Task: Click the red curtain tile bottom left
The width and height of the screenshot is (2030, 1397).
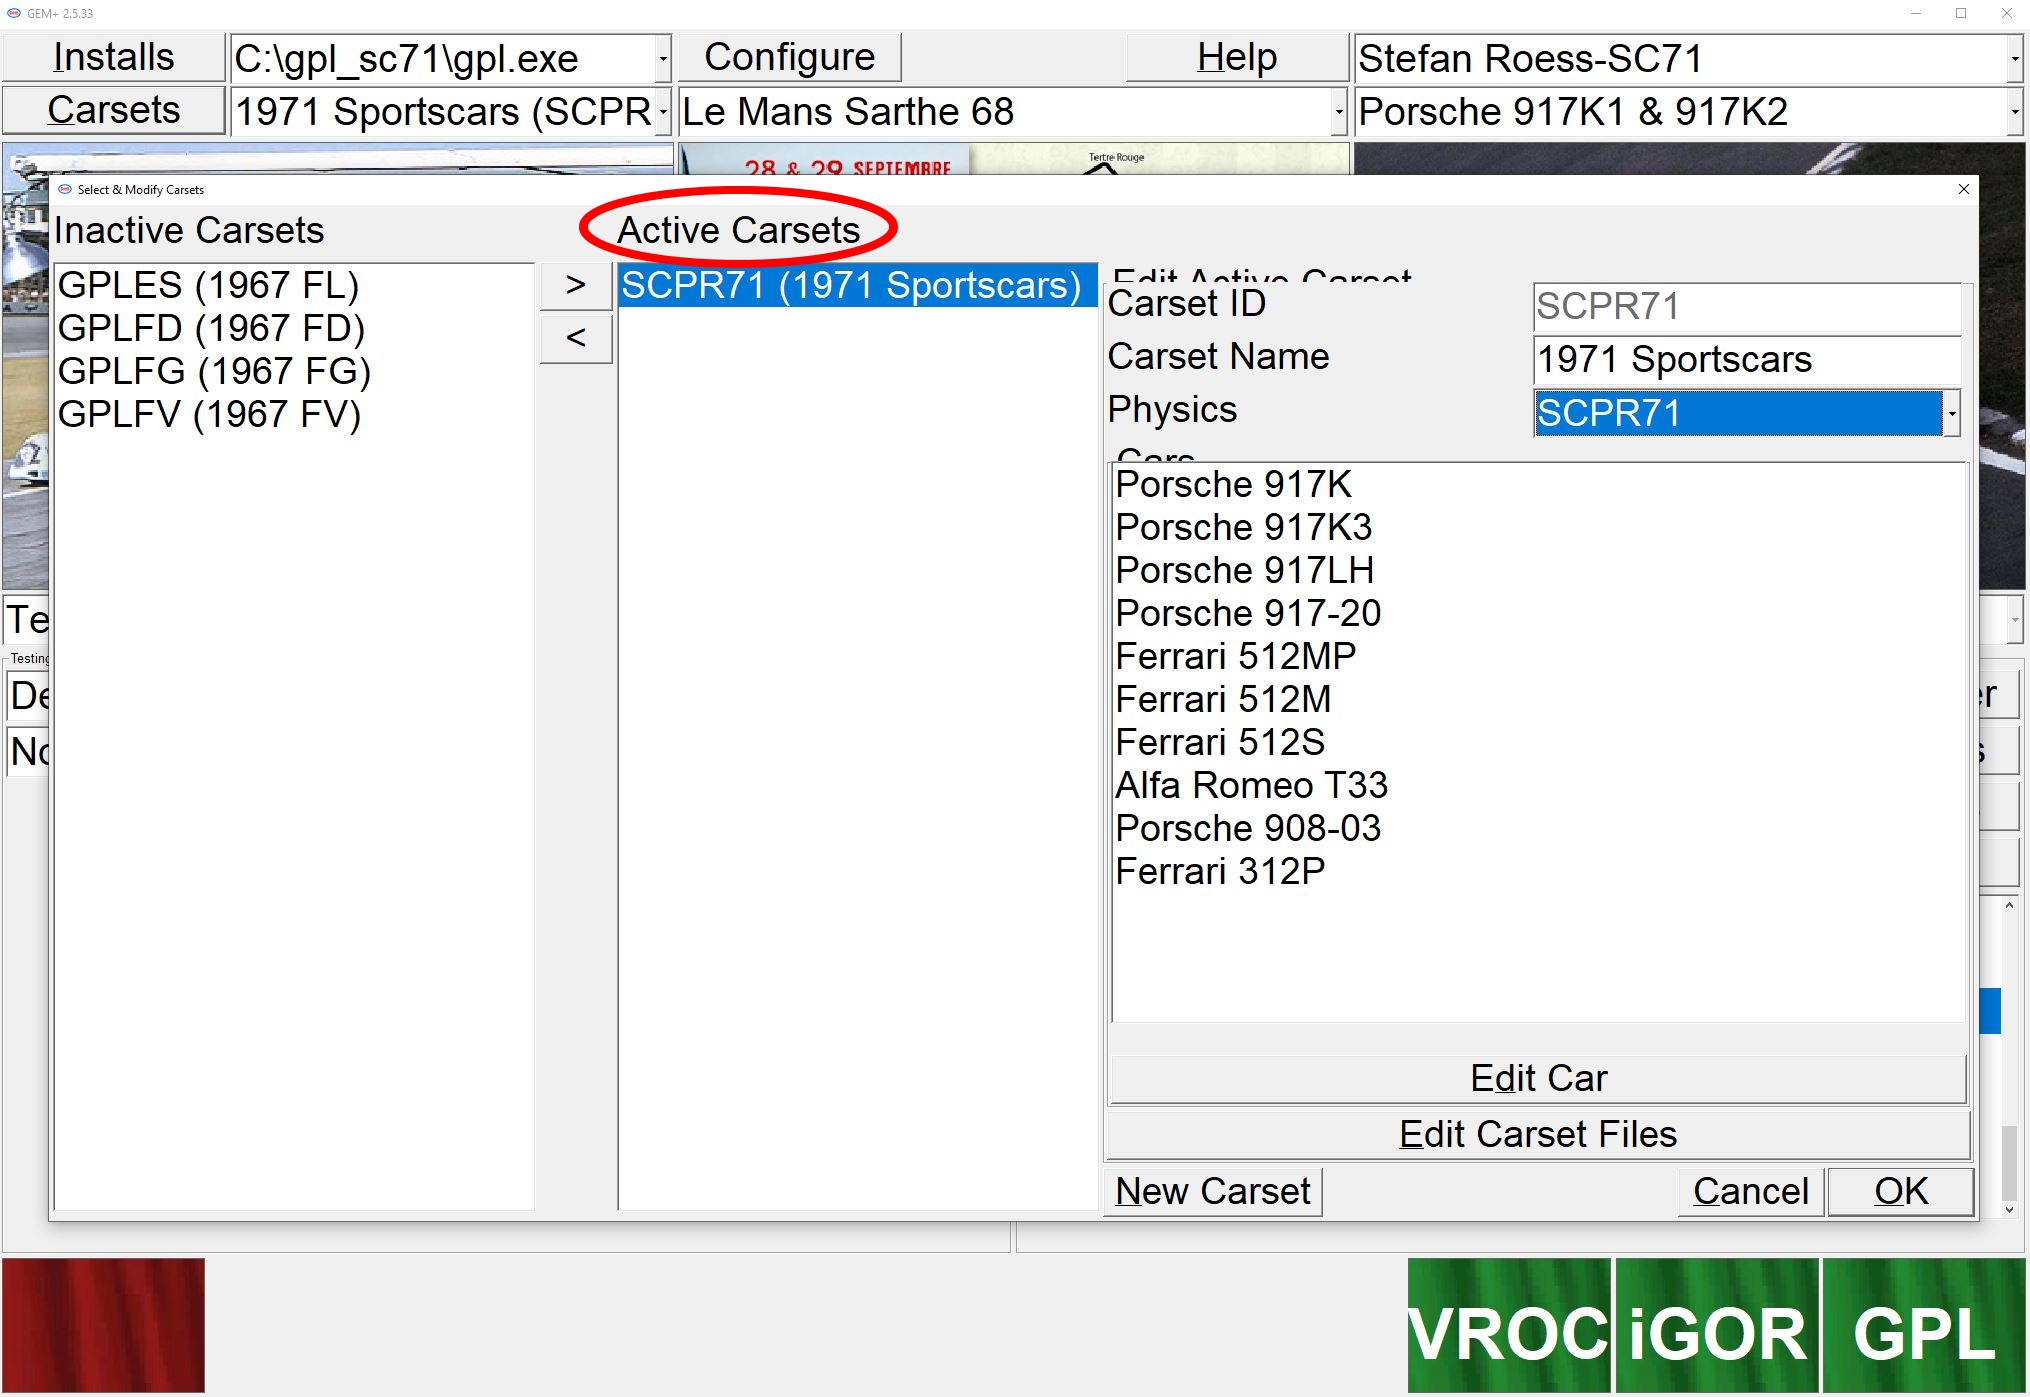Action: (x=104, y=1325)
